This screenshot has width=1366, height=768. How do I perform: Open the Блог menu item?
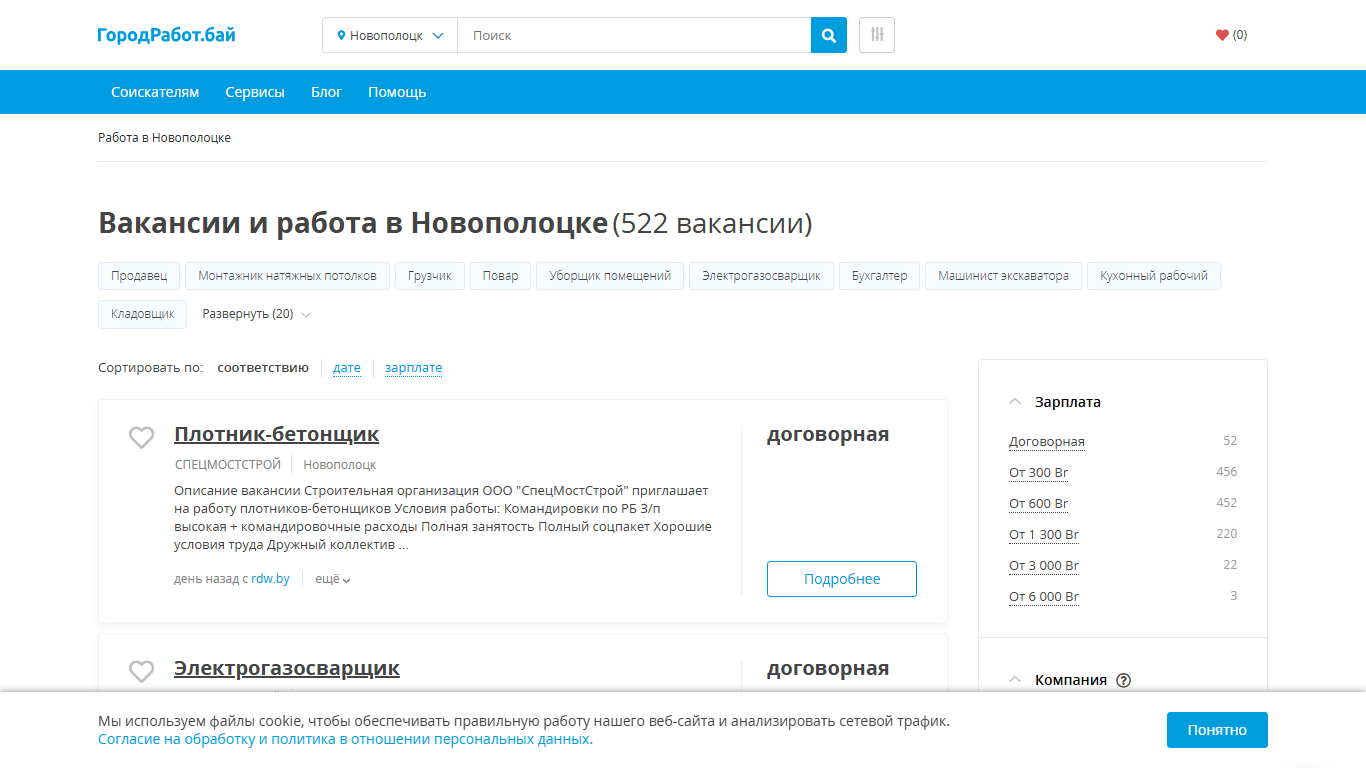pos(326,92)
